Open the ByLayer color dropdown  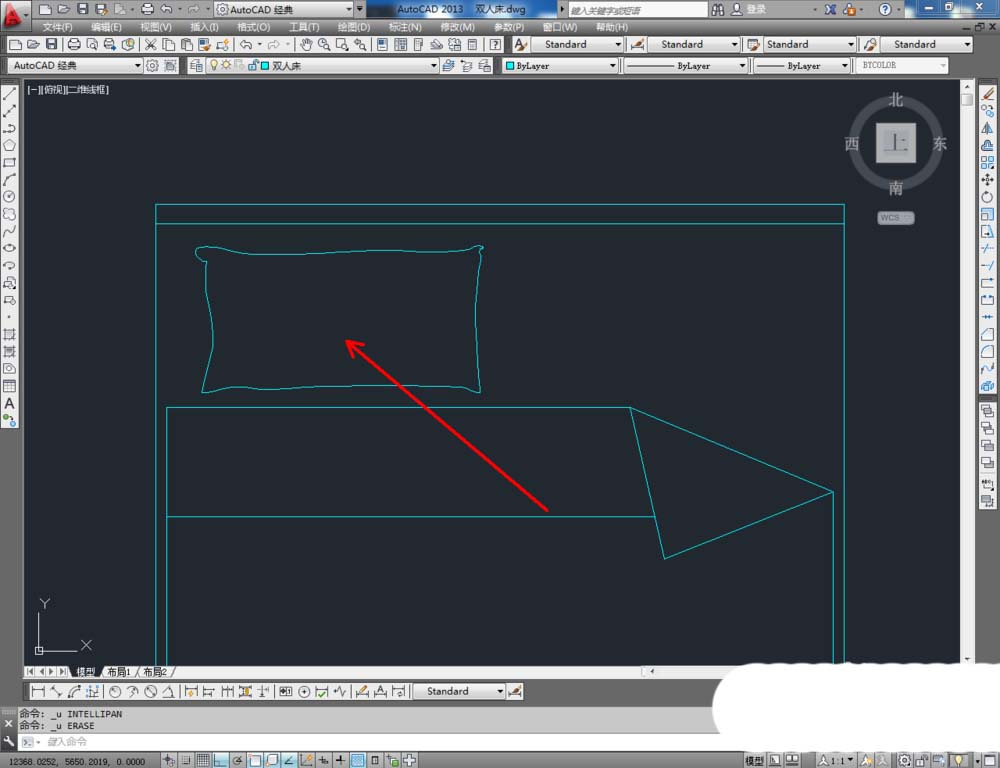click(561, 66)
